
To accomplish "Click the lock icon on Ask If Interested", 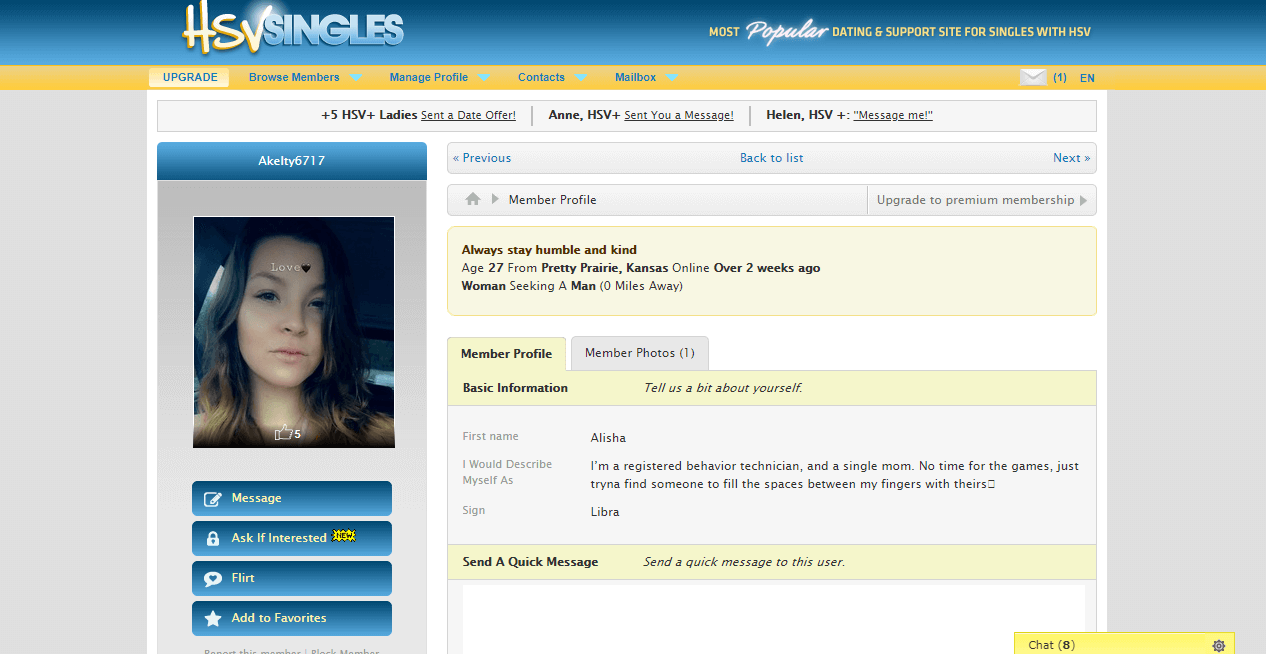I will pos(213,539).
